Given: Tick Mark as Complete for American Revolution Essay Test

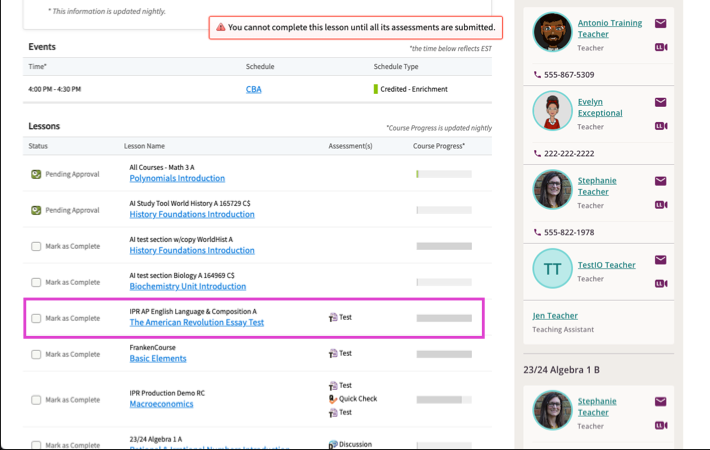Looking at the screenshot, I should click(36, 318).
